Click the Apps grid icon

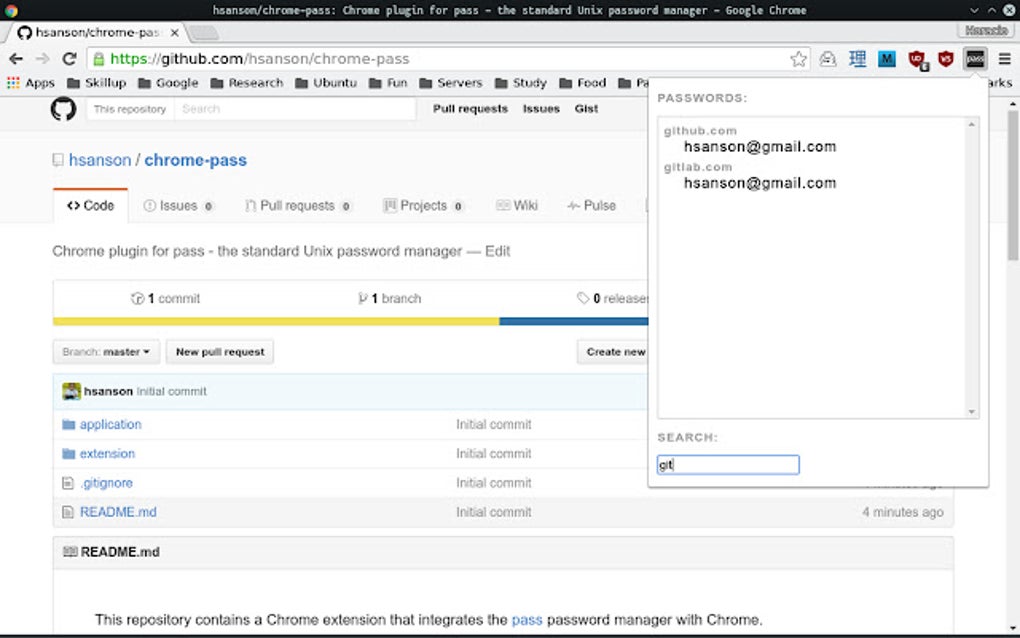(x=13, y=83)
